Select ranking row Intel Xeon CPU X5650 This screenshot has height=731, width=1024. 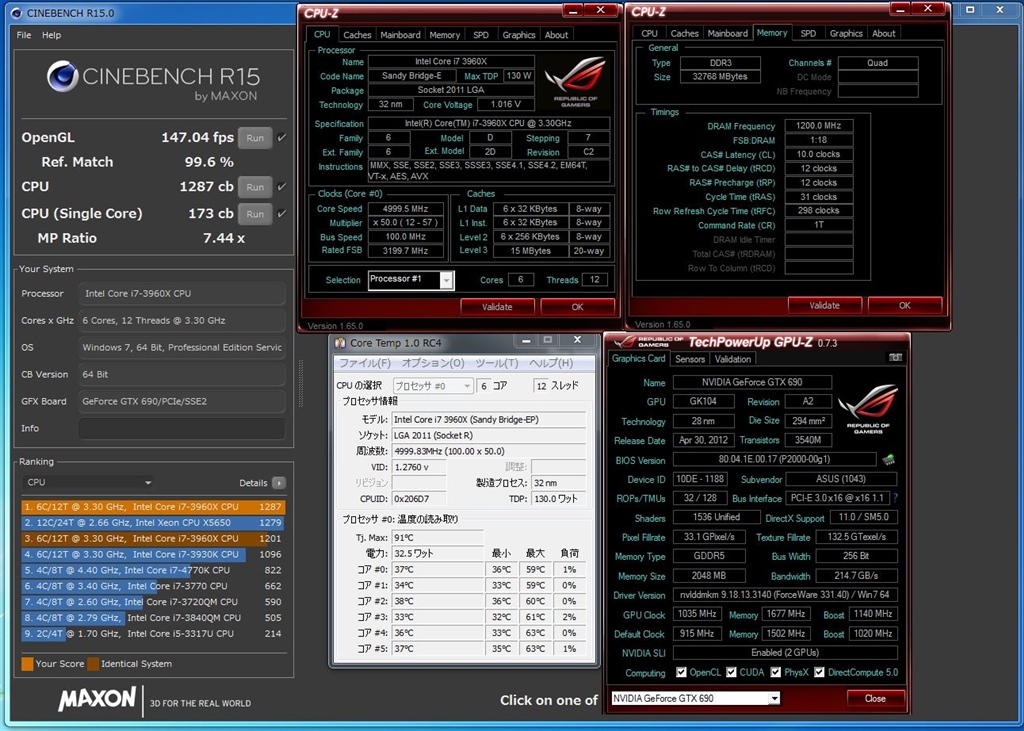pyautogui.click(x=153, y=523)
